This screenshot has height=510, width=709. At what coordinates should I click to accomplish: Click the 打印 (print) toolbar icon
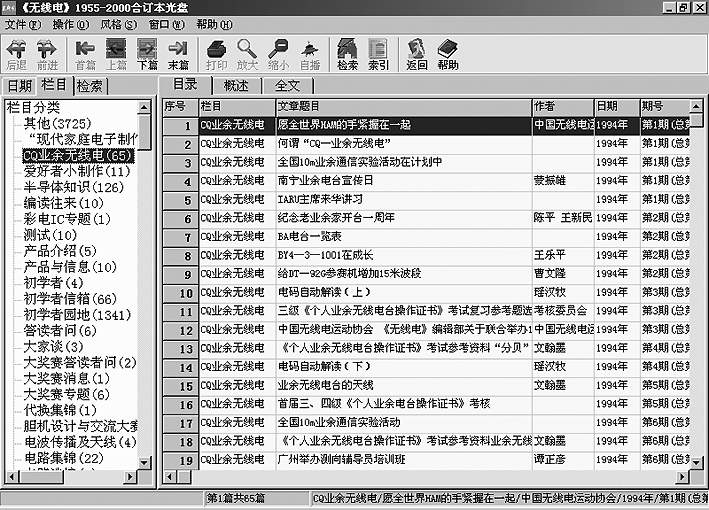(217, 54)
